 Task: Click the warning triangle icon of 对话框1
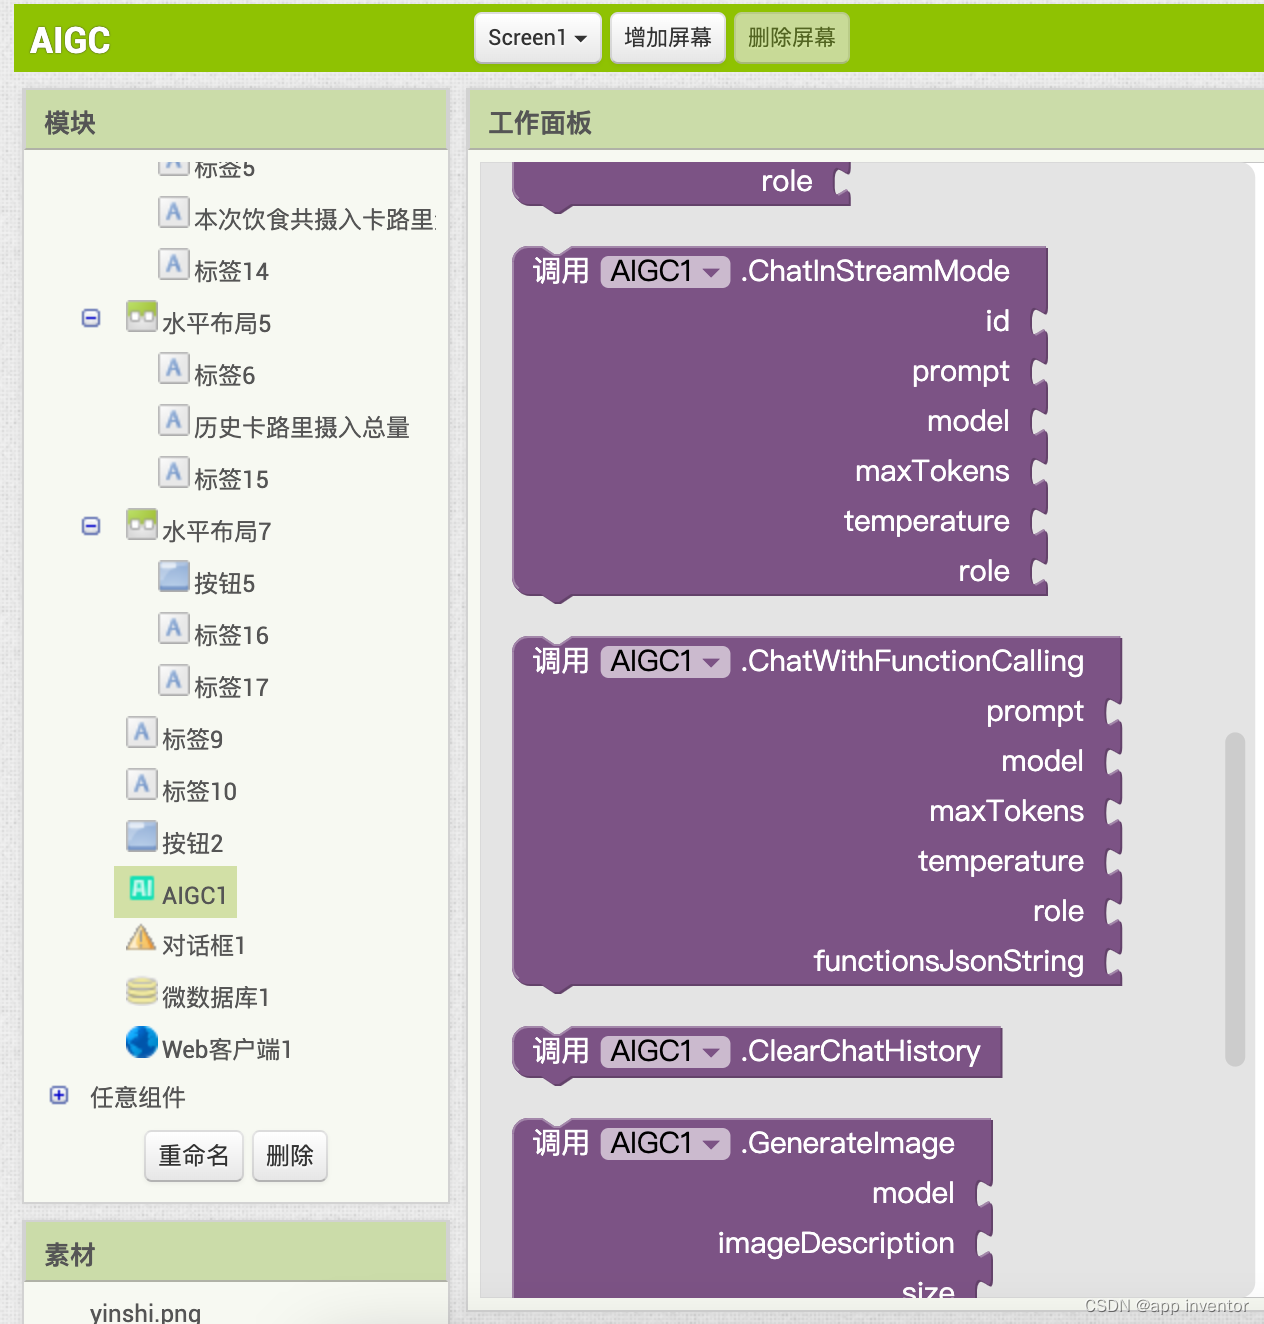[141, 938]
